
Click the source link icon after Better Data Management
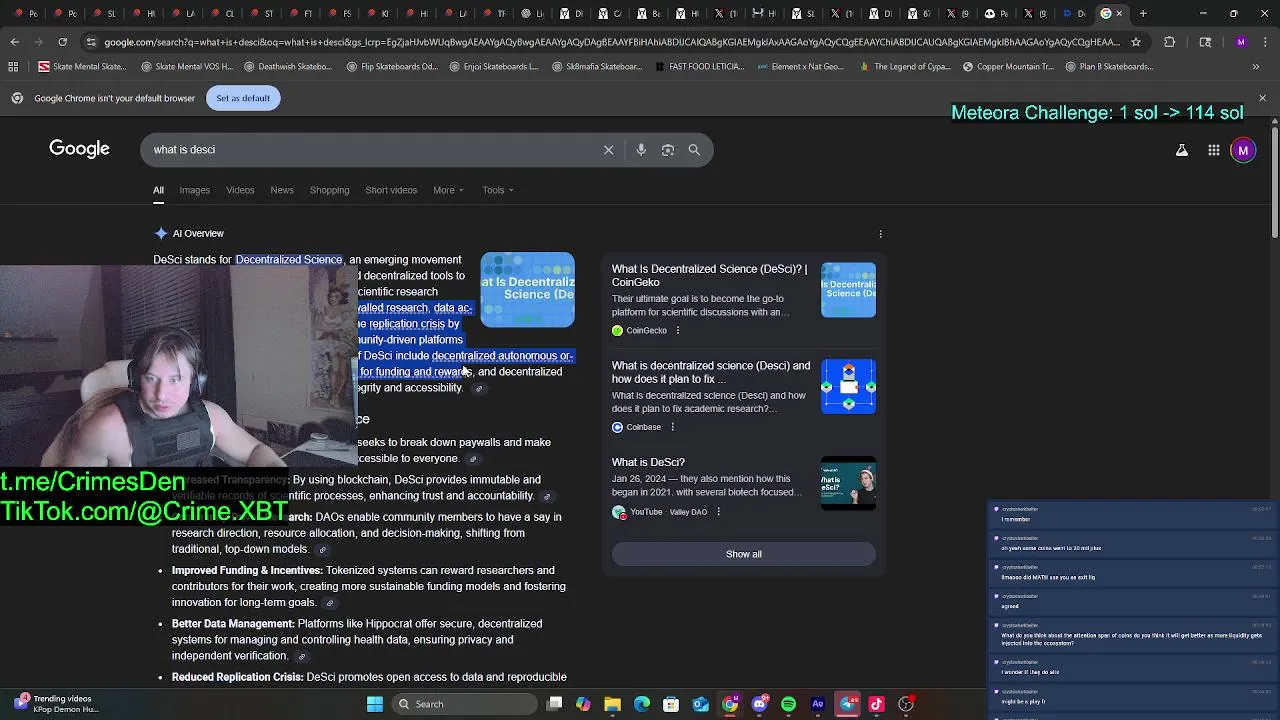tap(301, 657)
